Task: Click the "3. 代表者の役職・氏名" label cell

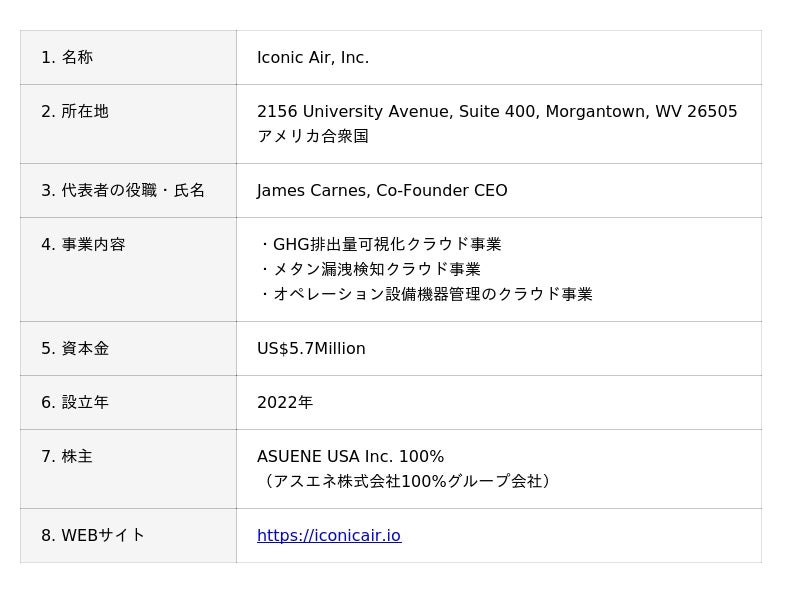Action: pos(123,191)
